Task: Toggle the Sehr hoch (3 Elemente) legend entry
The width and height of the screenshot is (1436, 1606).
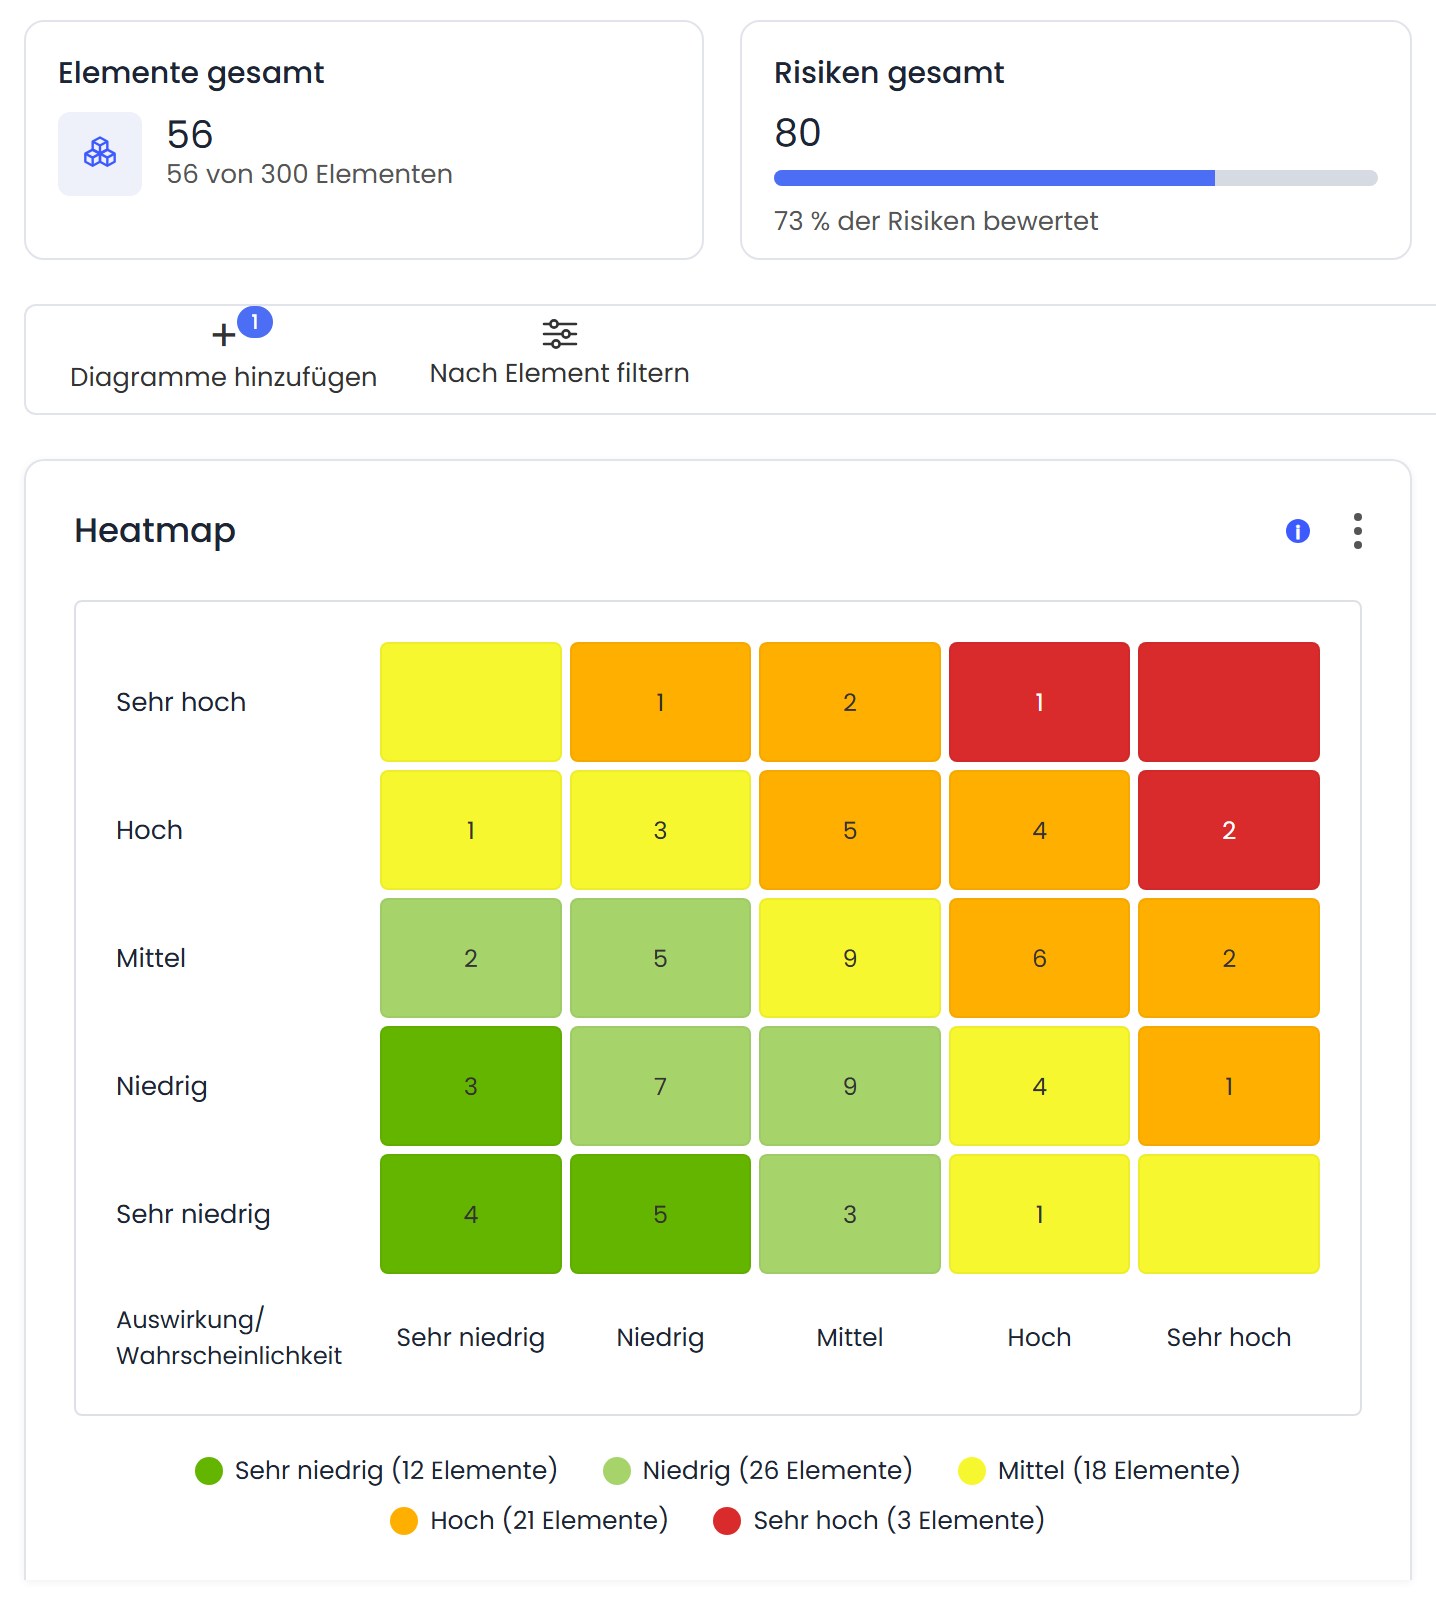Action: [x=879, y=1520]
